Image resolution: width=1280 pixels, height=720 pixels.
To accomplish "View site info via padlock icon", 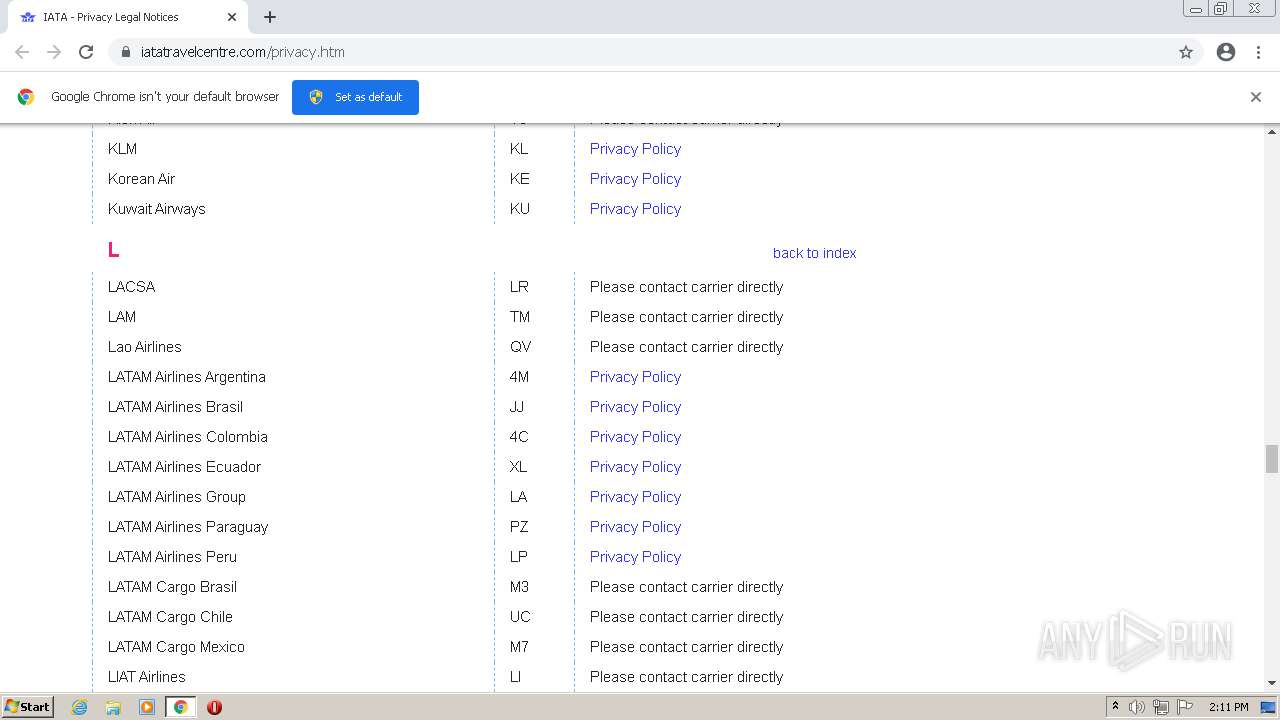I will click(x=125, y=52).
